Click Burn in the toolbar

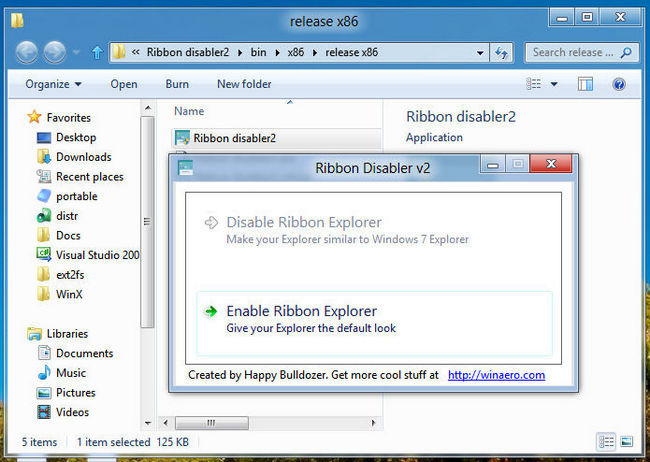pyautogui.click(x=177, y=84)
